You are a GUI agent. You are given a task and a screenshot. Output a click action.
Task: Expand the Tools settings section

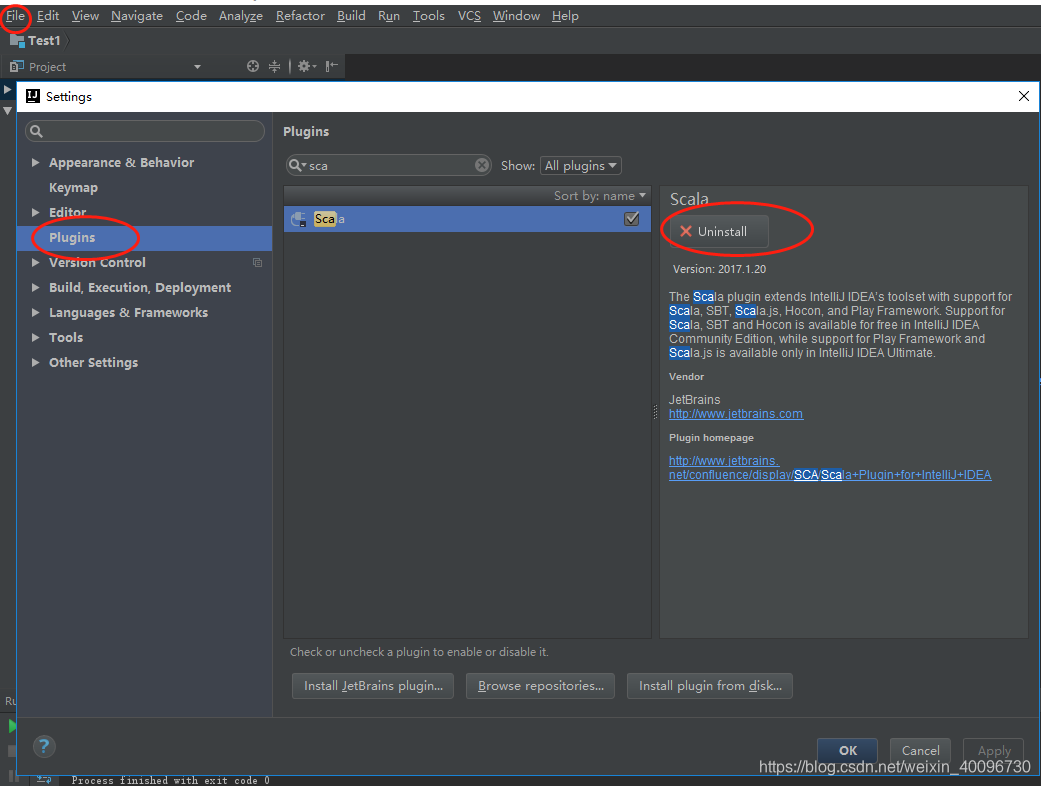tap(35, 338)
